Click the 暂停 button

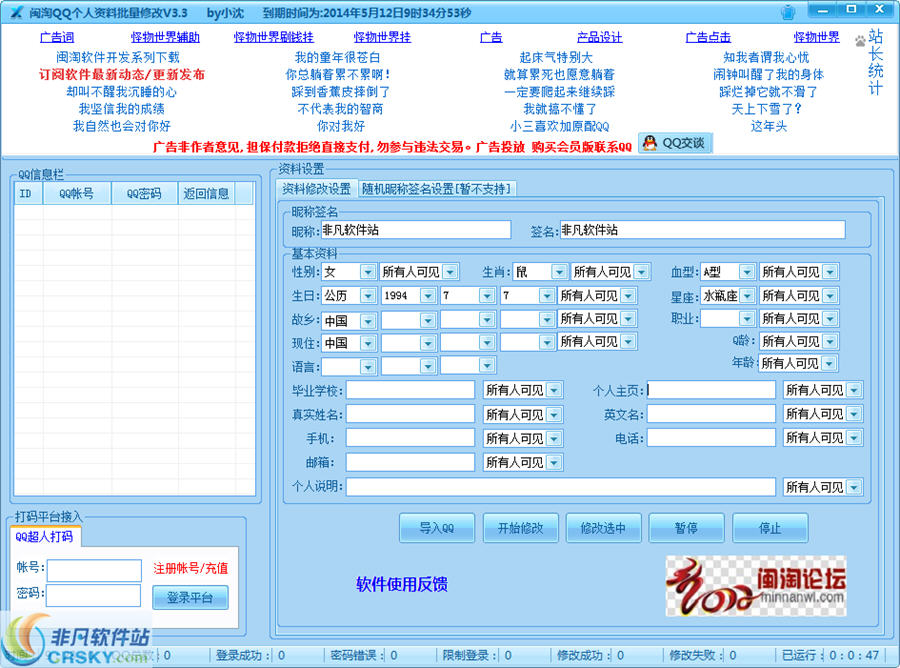coord(686,528)
